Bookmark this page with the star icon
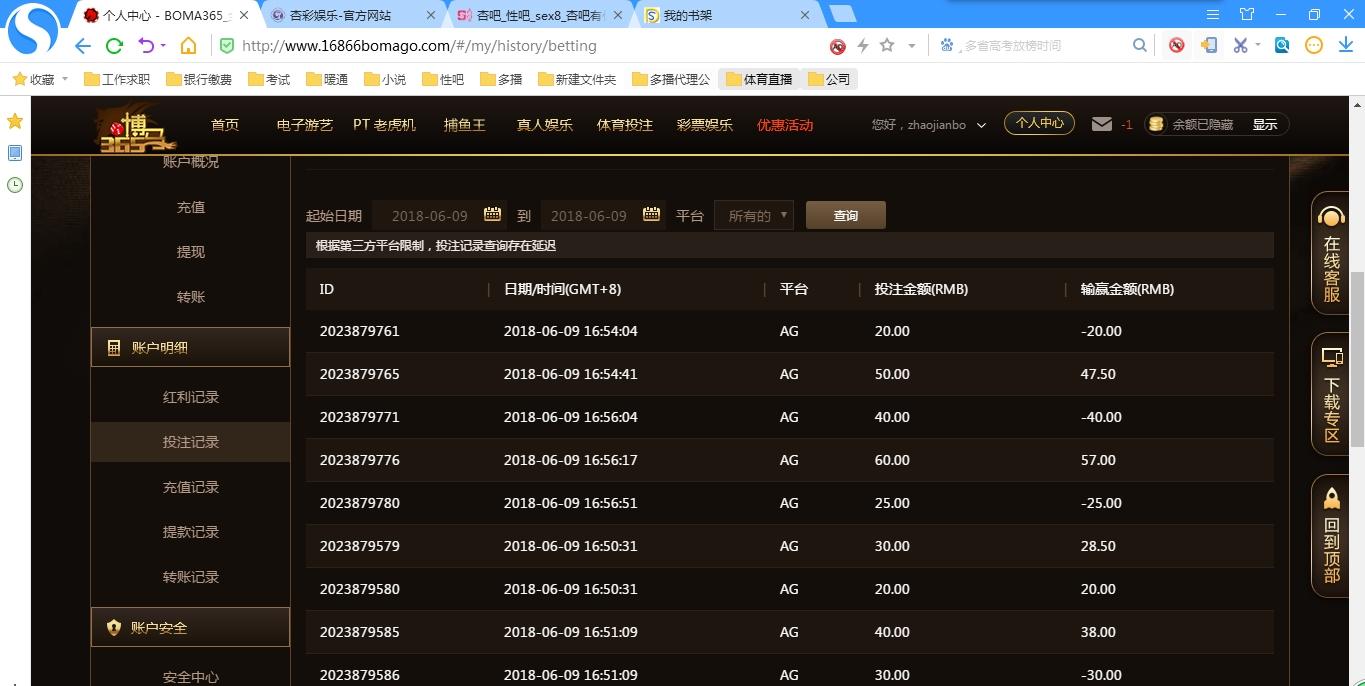The width and height of the screenshot is (1365, 686). [x=887, y=46]
